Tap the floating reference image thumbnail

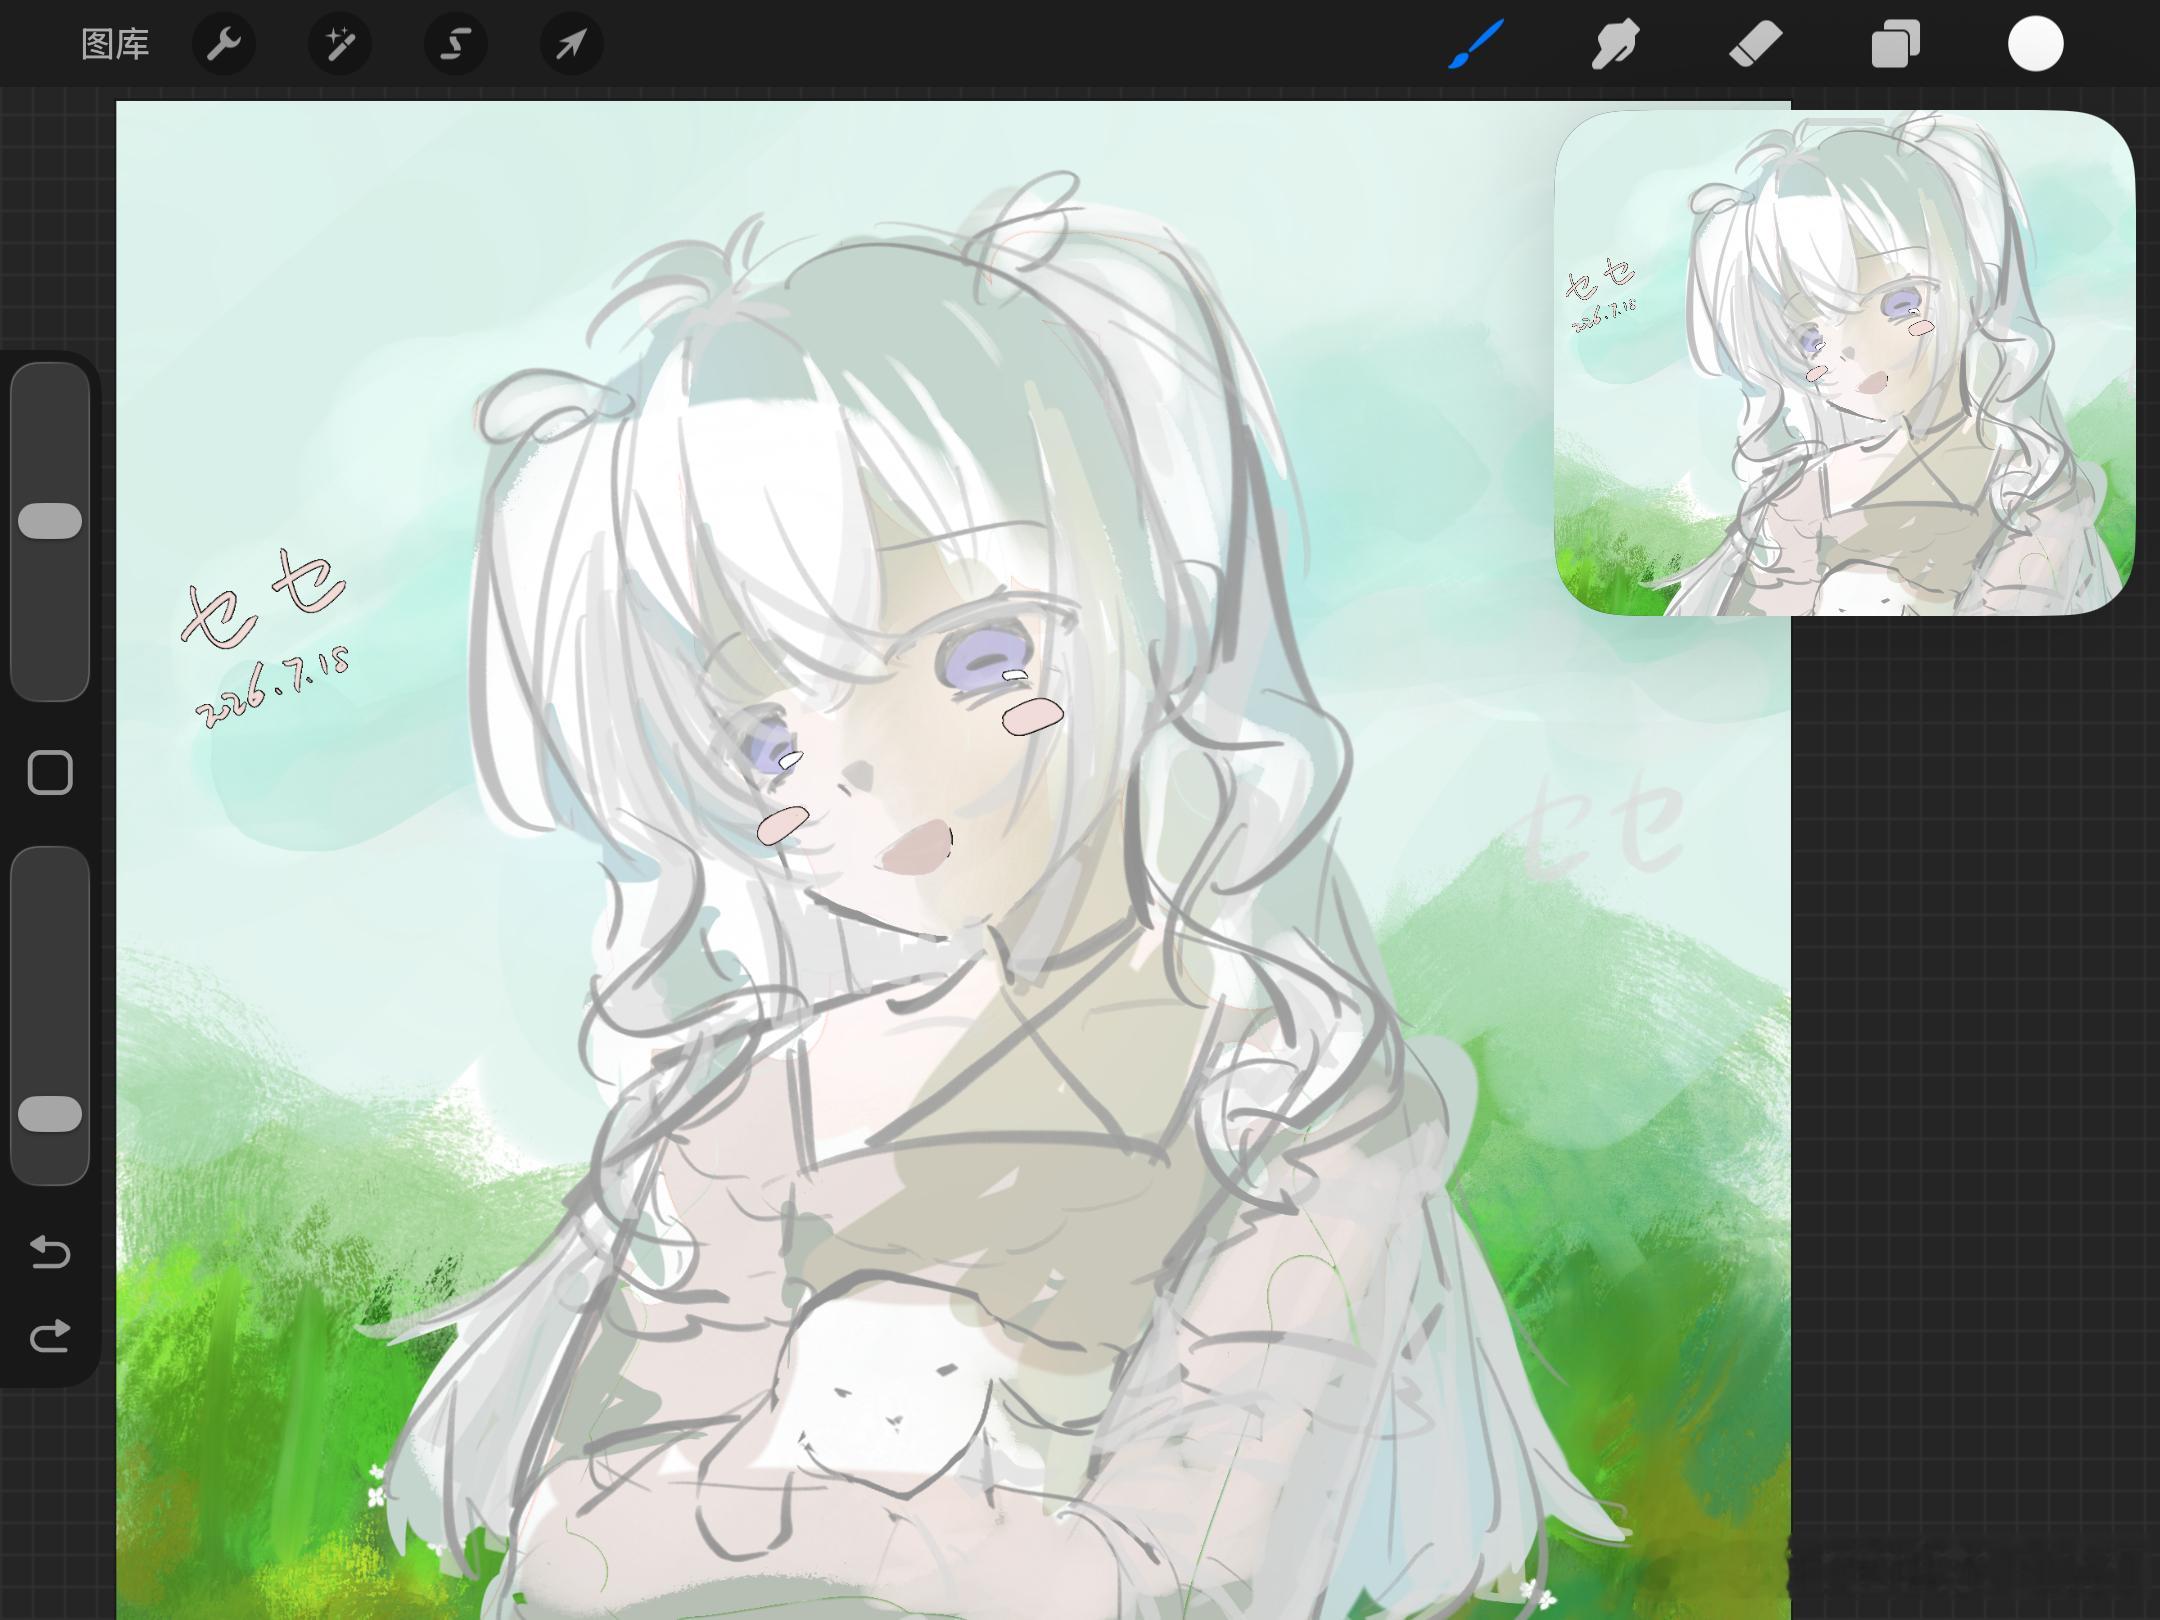[x=1845, y=362]
